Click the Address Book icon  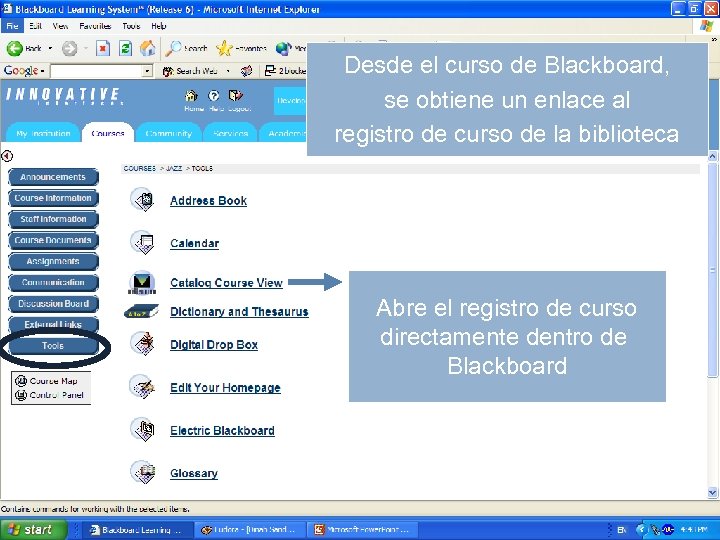click(143, 200)
